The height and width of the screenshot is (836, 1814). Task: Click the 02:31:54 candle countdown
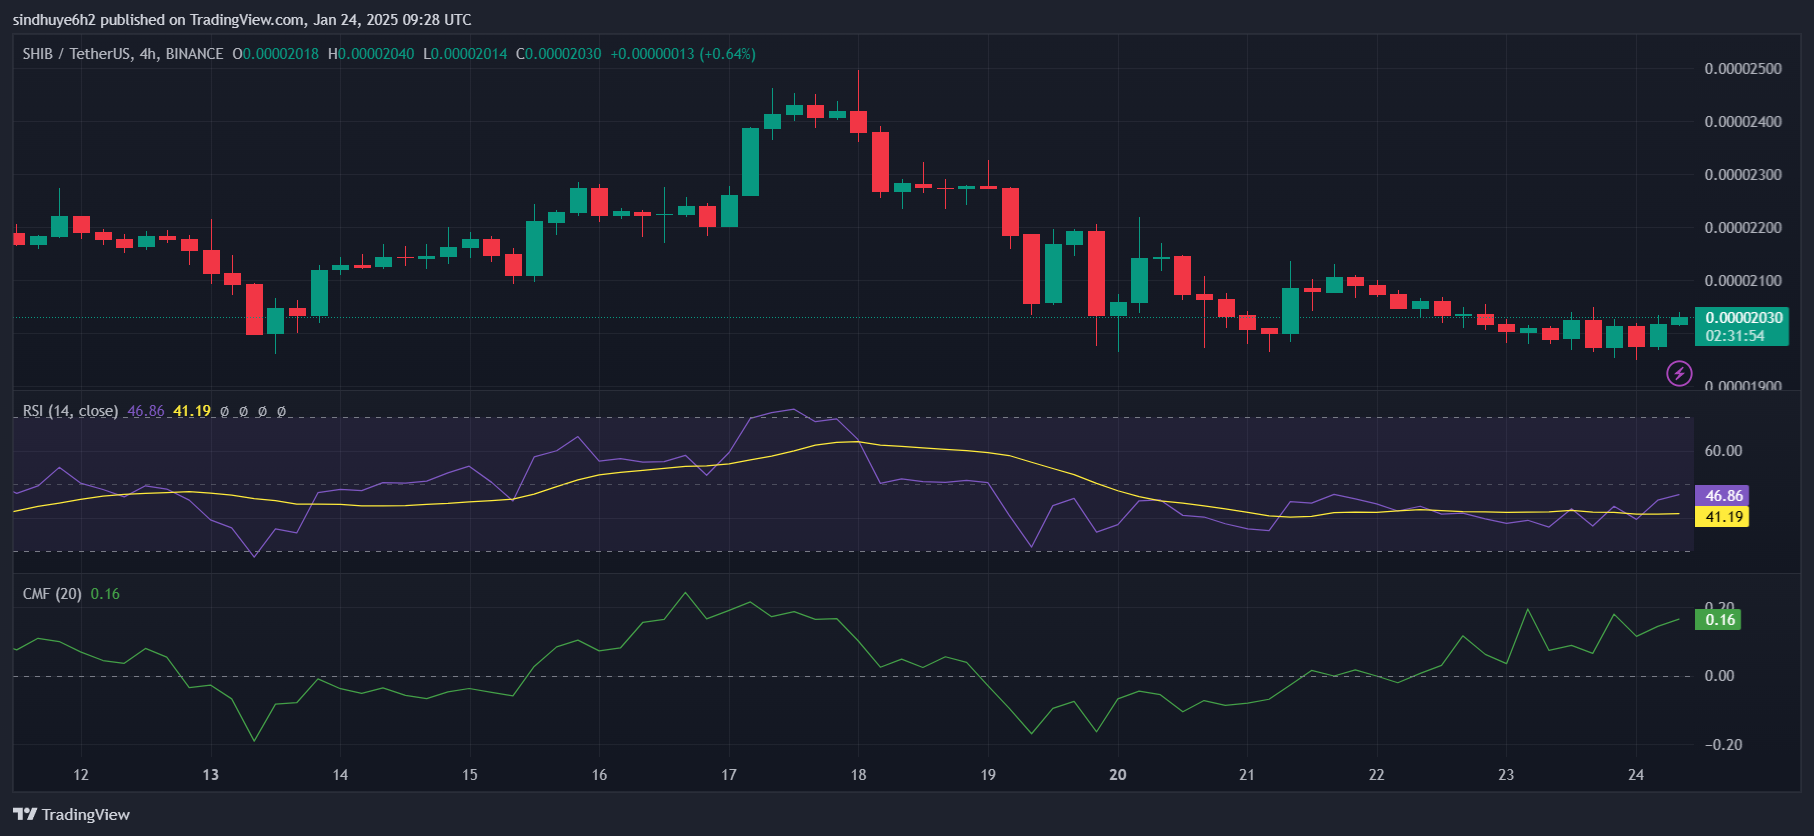1735,336
